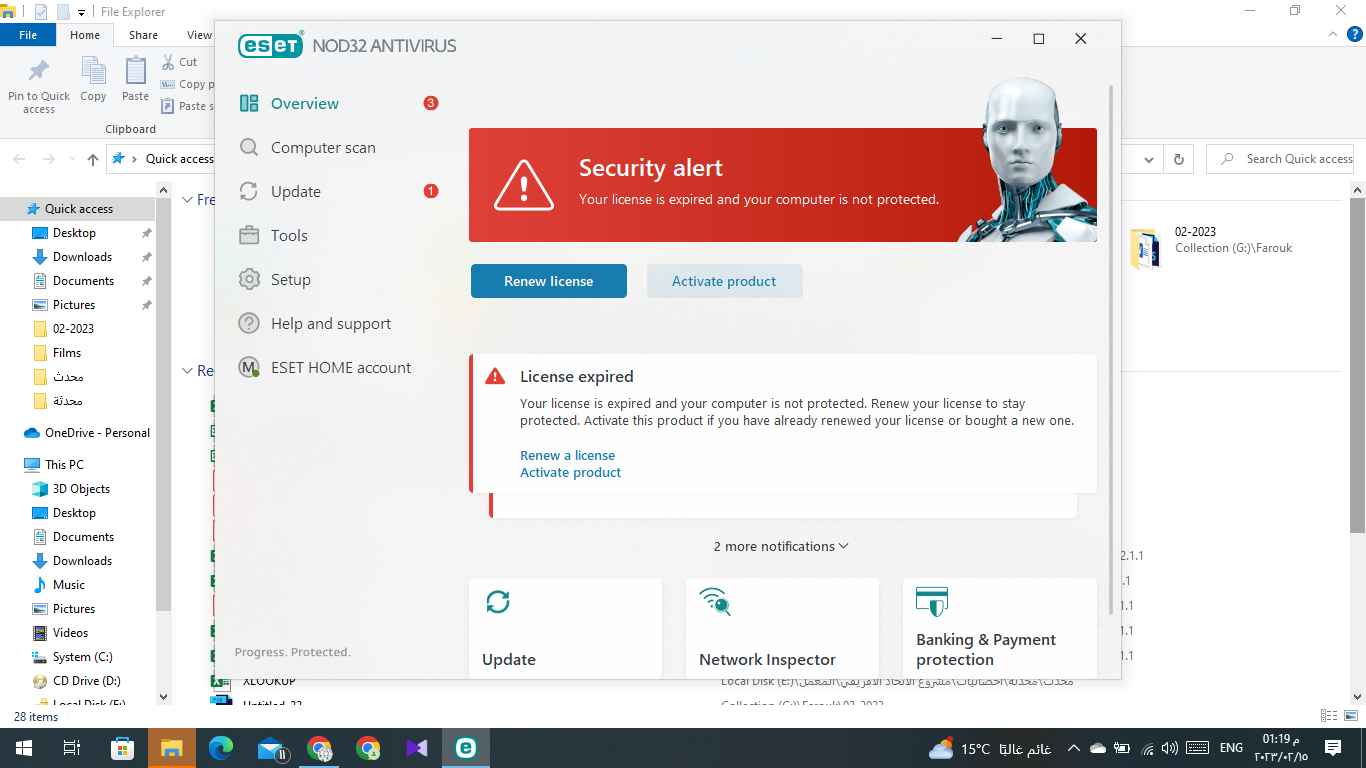This screenshot has height=768, width=1366.
Task: Switch to the Share ribbon tab
Action: tap(143, 35)
